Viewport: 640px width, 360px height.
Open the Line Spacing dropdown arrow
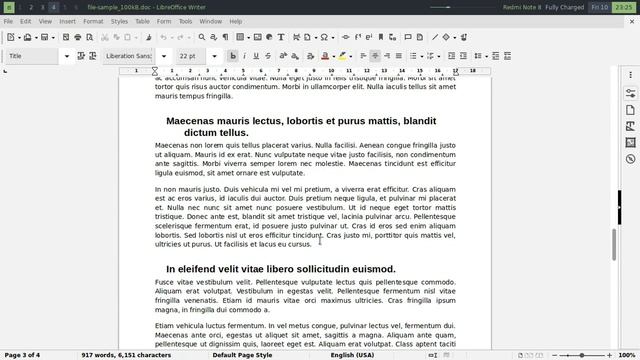486,56
